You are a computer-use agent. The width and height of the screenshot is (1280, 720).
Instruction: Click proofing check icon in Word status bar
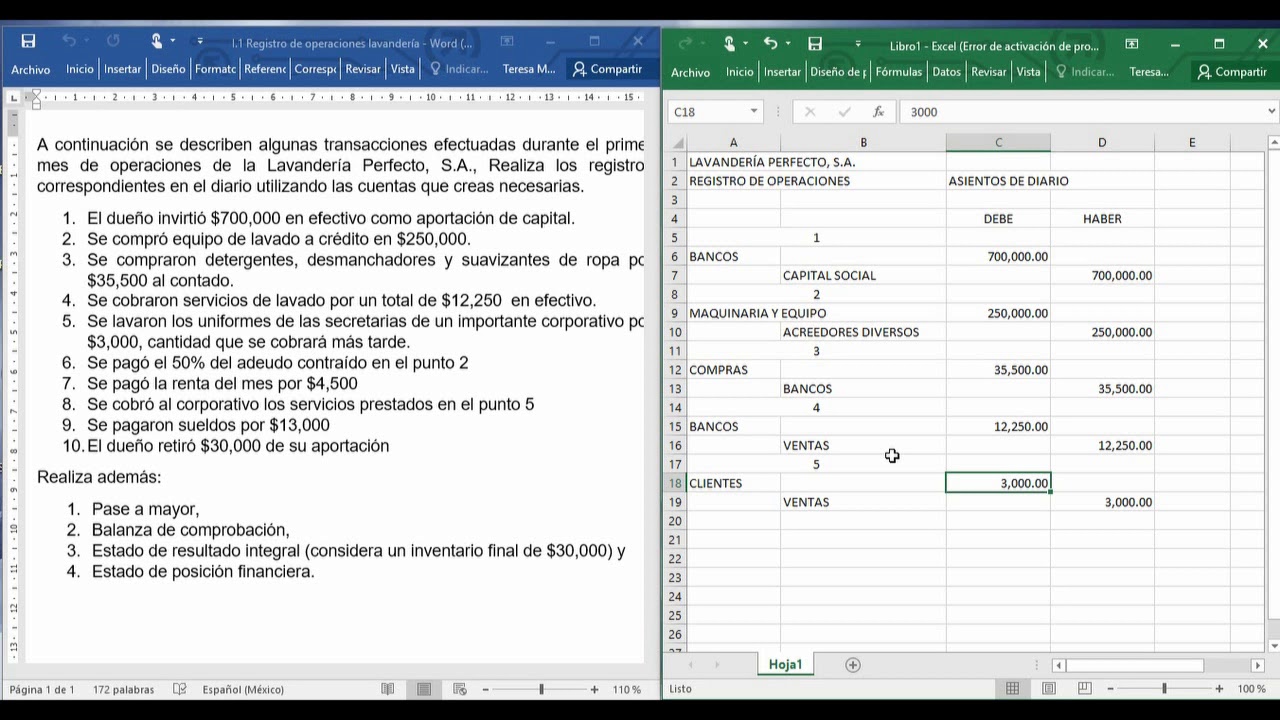point(180,690)
